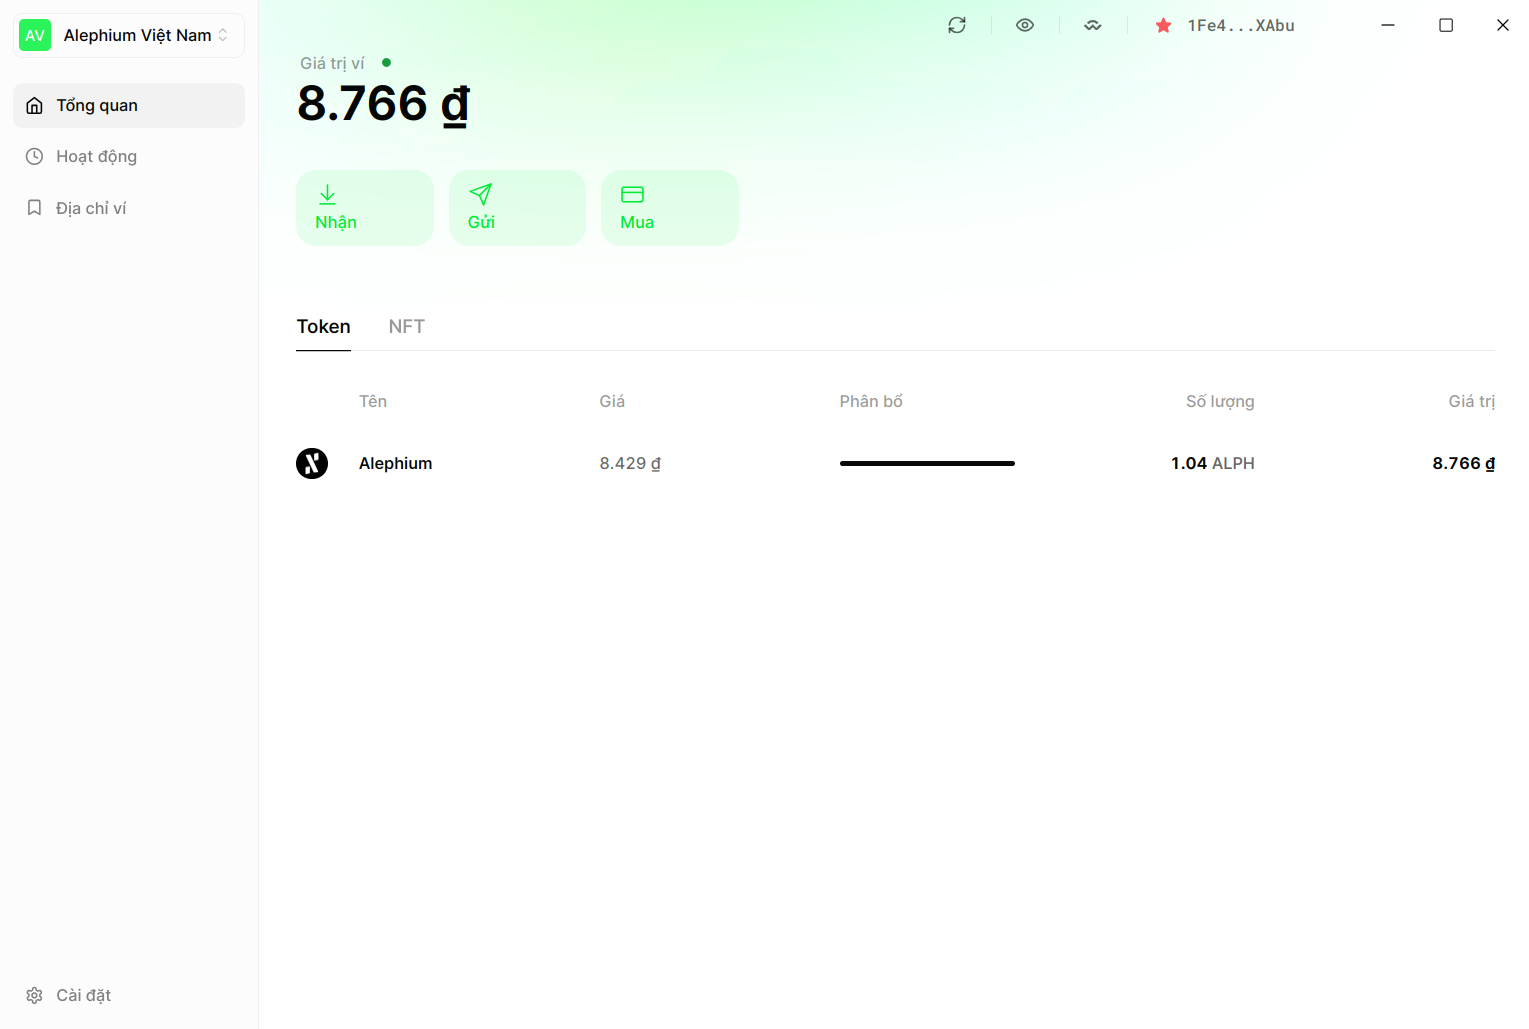Viewport: 1529px width, 1029px height.
Task: Click the Gửi send button
Action: tap(517, 208)
